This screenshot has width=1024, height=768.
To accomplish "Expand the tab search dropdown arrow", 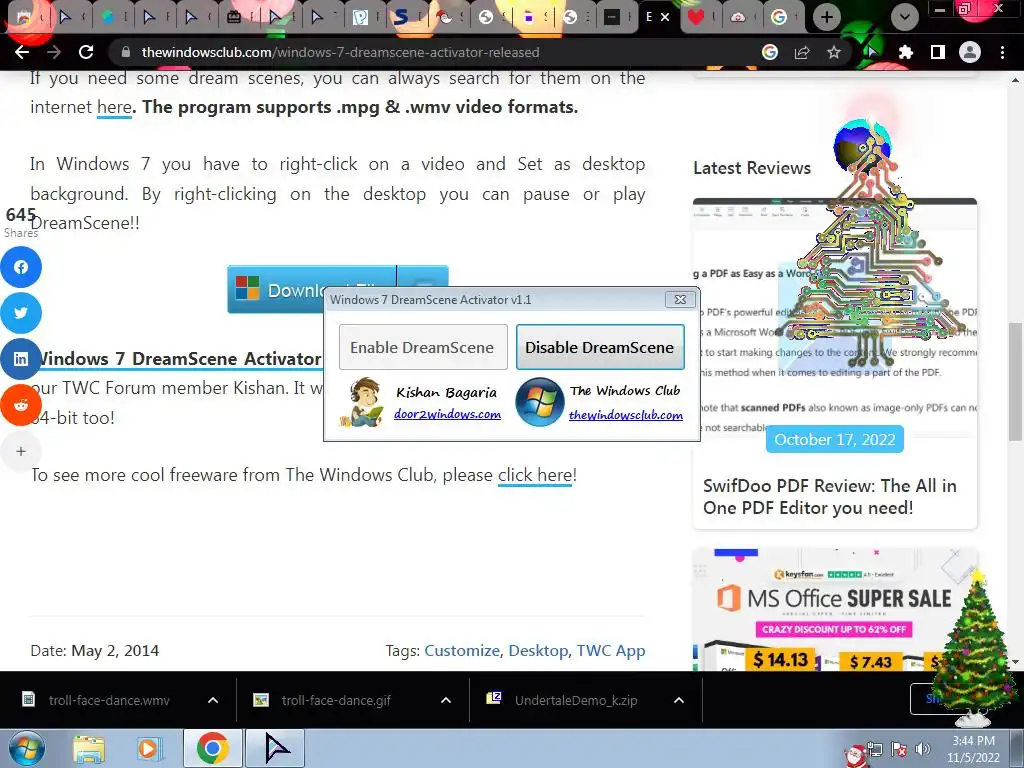I will (904, 17).
